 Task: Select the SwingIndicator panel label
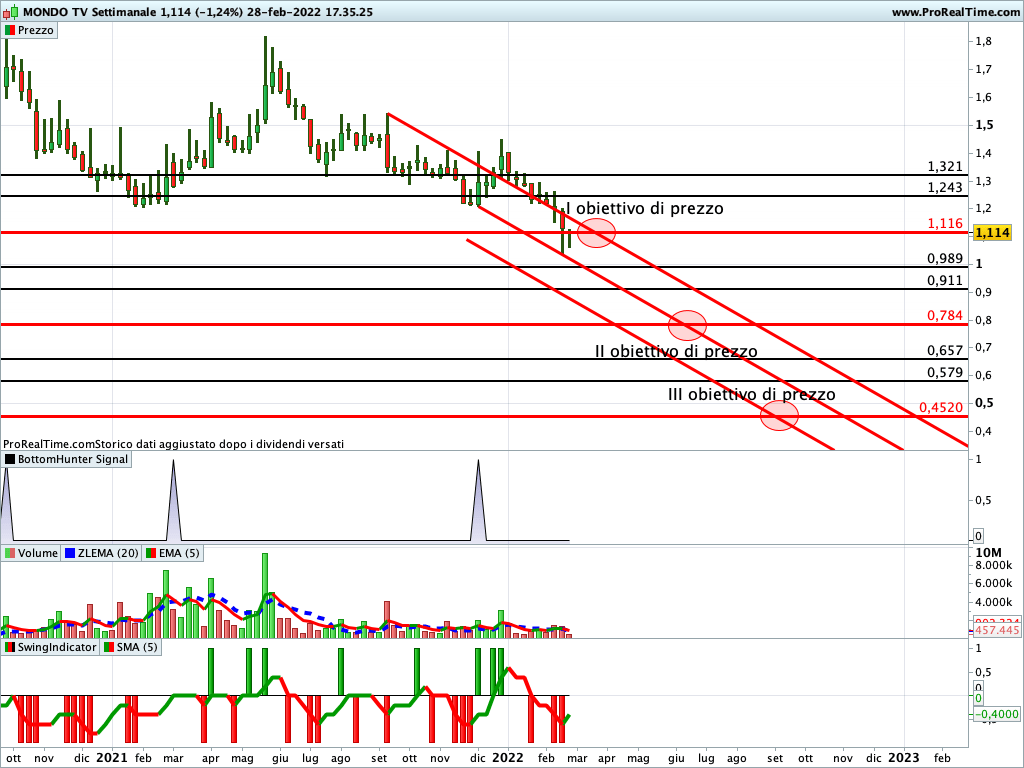click(x=57, y=647)
